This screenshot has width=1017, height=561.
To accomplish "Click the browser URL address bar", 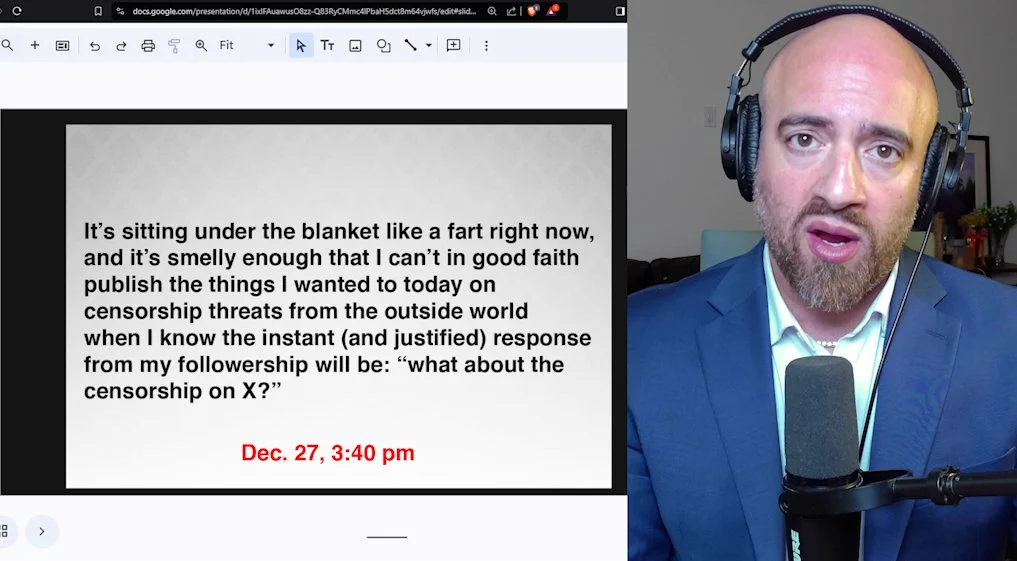I will click(300, 11).
